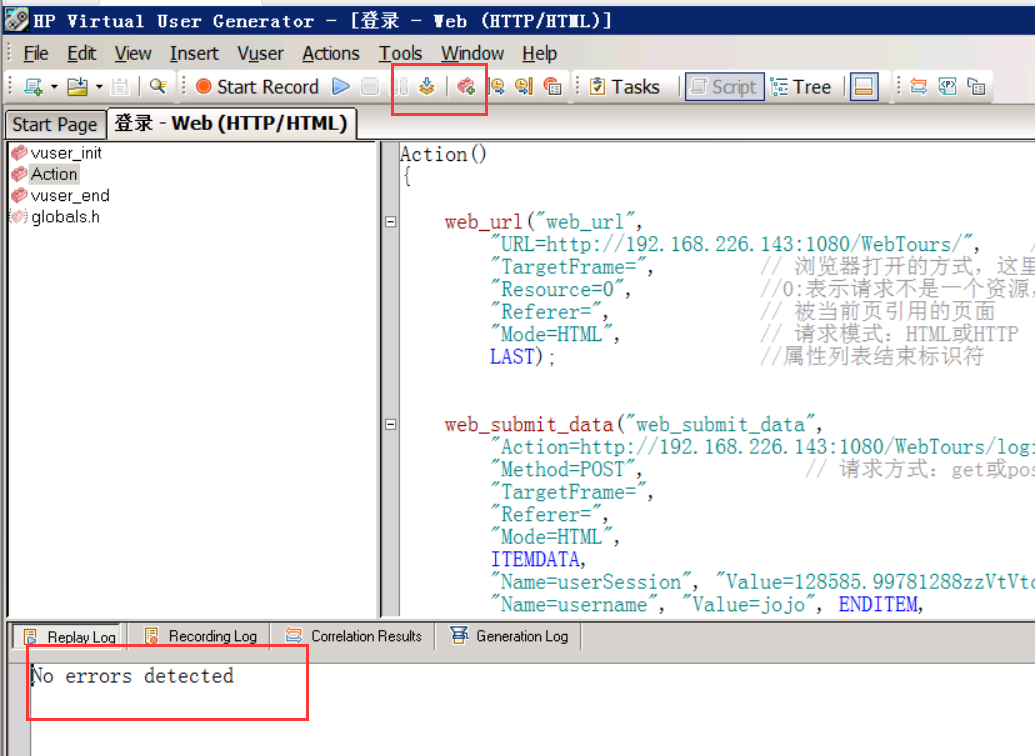Collapse the web_url code block
Image resolution: width=1035 pixels, height=756 pixels.
390,222
